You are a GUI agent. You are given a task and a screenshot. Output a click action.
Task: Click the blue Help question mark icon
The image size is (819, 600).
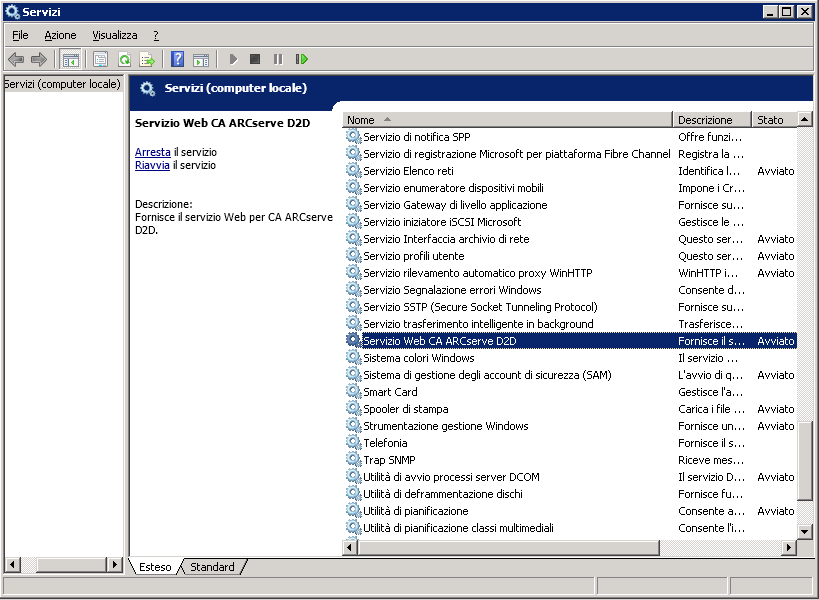pos(177,60)
